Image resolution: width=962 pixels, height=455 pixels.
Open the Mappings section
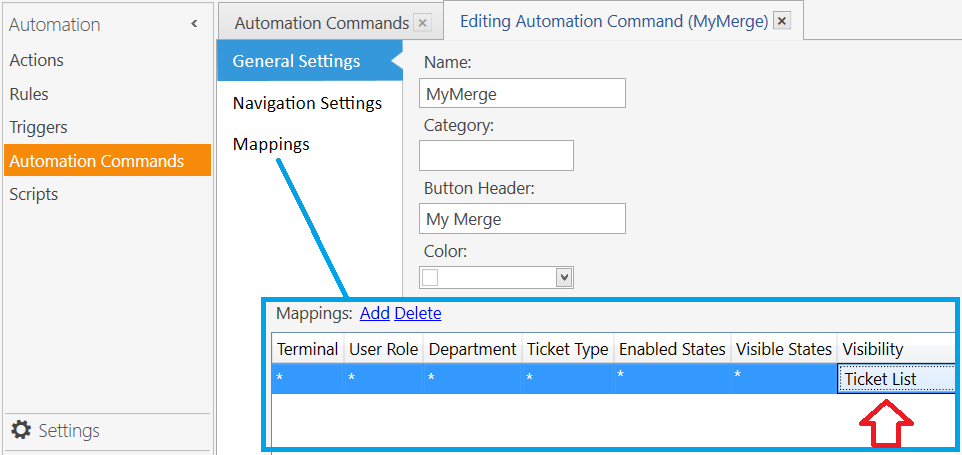tap(271, 144)
